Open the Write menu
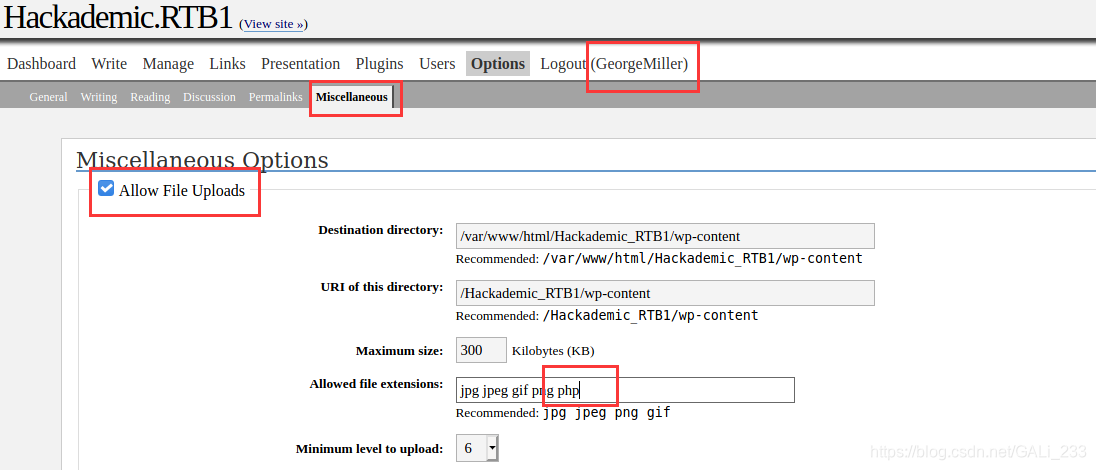1096x470 pixels. pos(109,64)
